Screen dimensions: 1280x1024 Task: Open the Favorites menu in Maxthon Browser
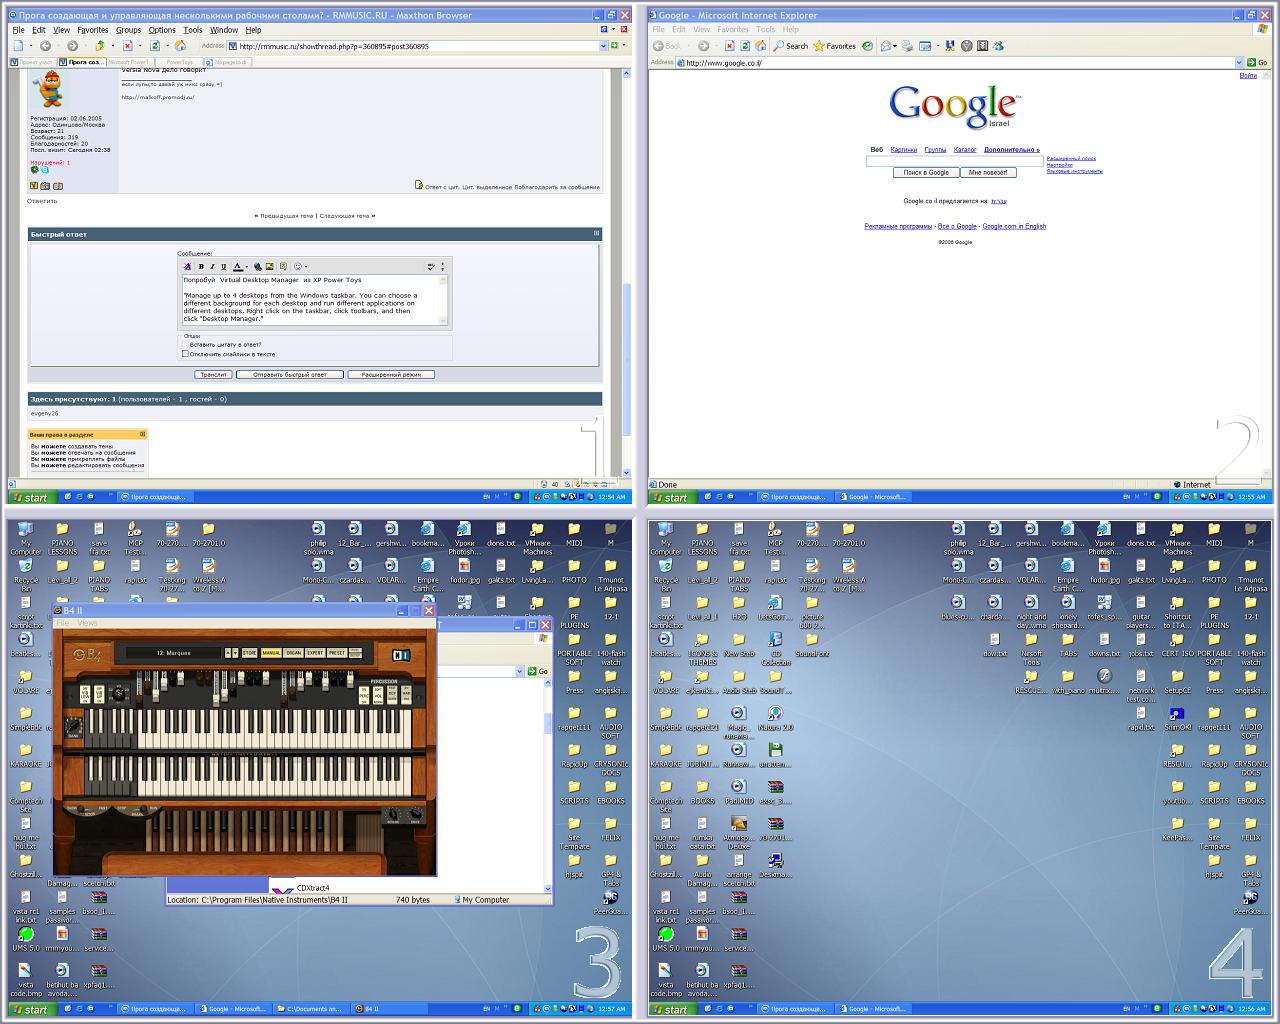tap(92, 30)
